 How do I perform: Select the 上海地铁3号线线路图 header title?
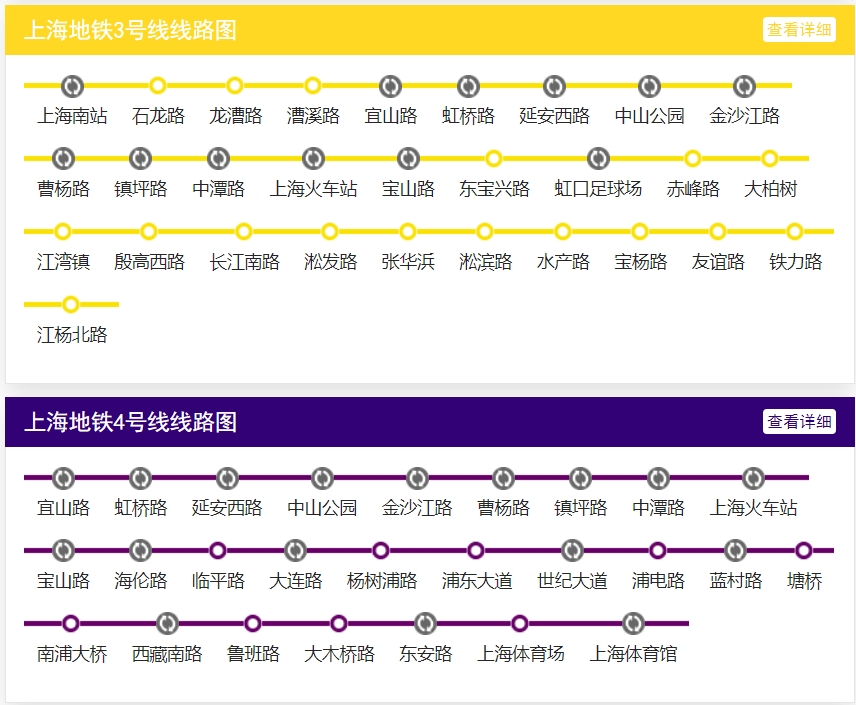[x=130, y=30]
